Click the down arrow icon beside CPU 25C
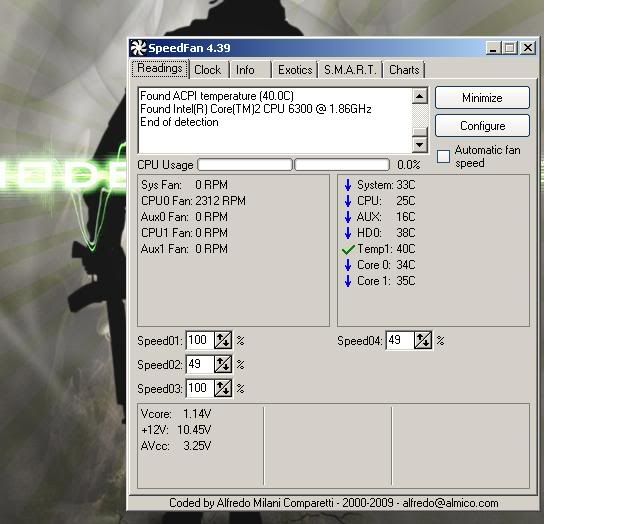Image resolution: width=640 pixels, height=524 pixels. pyautogui.click(x=348, y=201)
